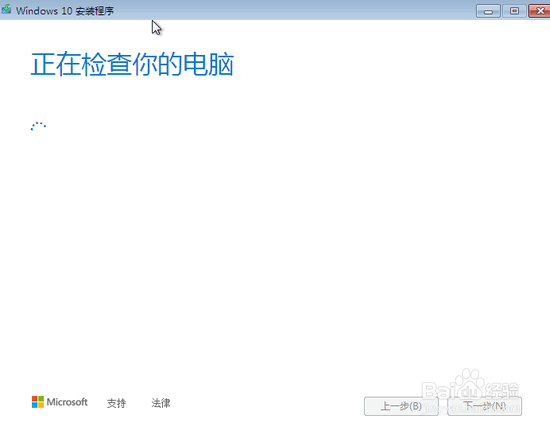Open the 法律 legal link

(x=161, y=403)
